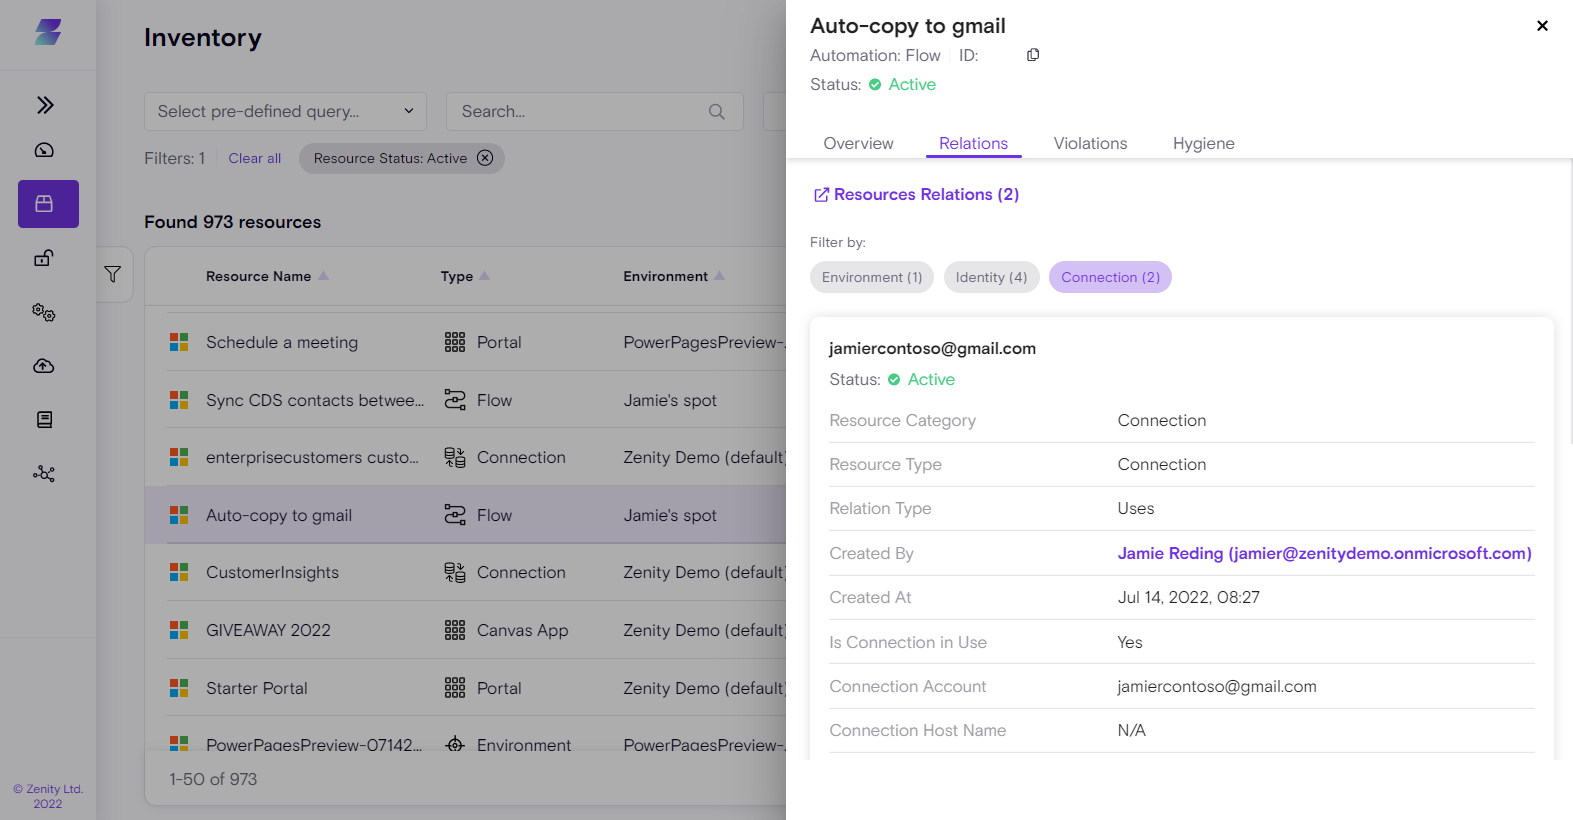
Task: Toggle the Environment (1) filter chip
Action: tap(871, 277)
